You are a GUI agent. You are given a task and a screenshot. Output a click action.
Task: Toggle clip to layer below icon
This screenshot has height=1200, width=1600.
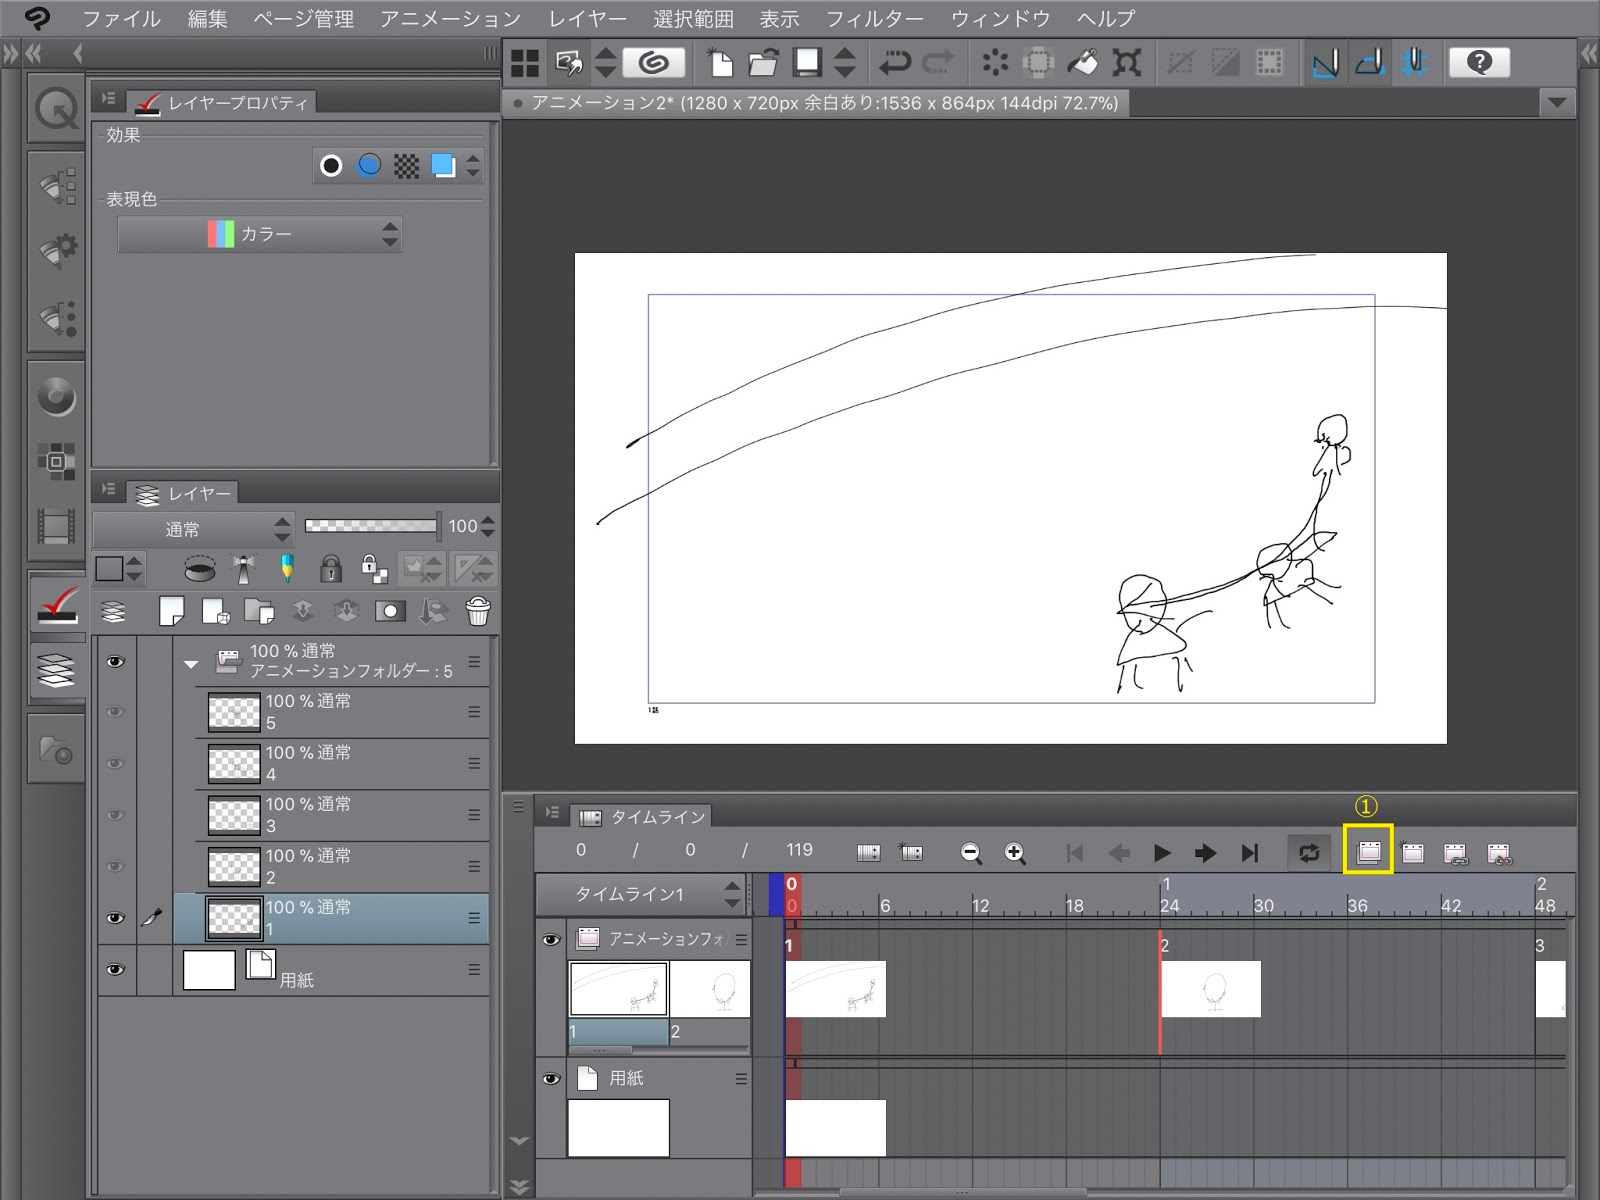(198, 569)
